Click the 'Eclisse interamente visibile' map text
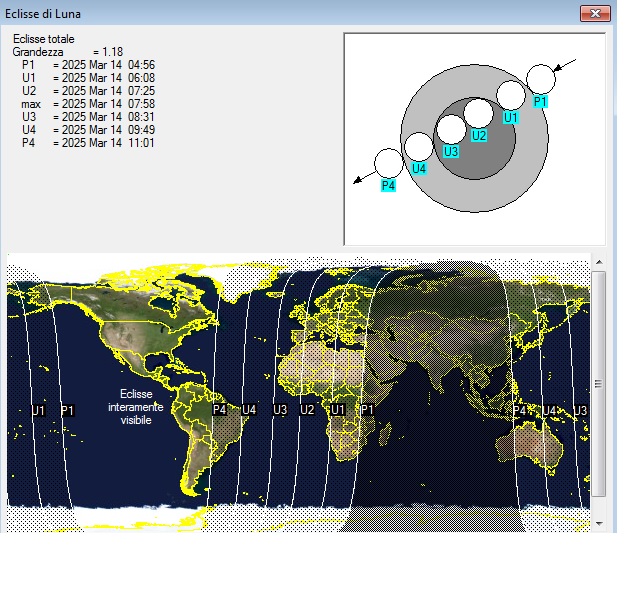The width and height of the screenshot is (629, 590). (x=136, y=408)
